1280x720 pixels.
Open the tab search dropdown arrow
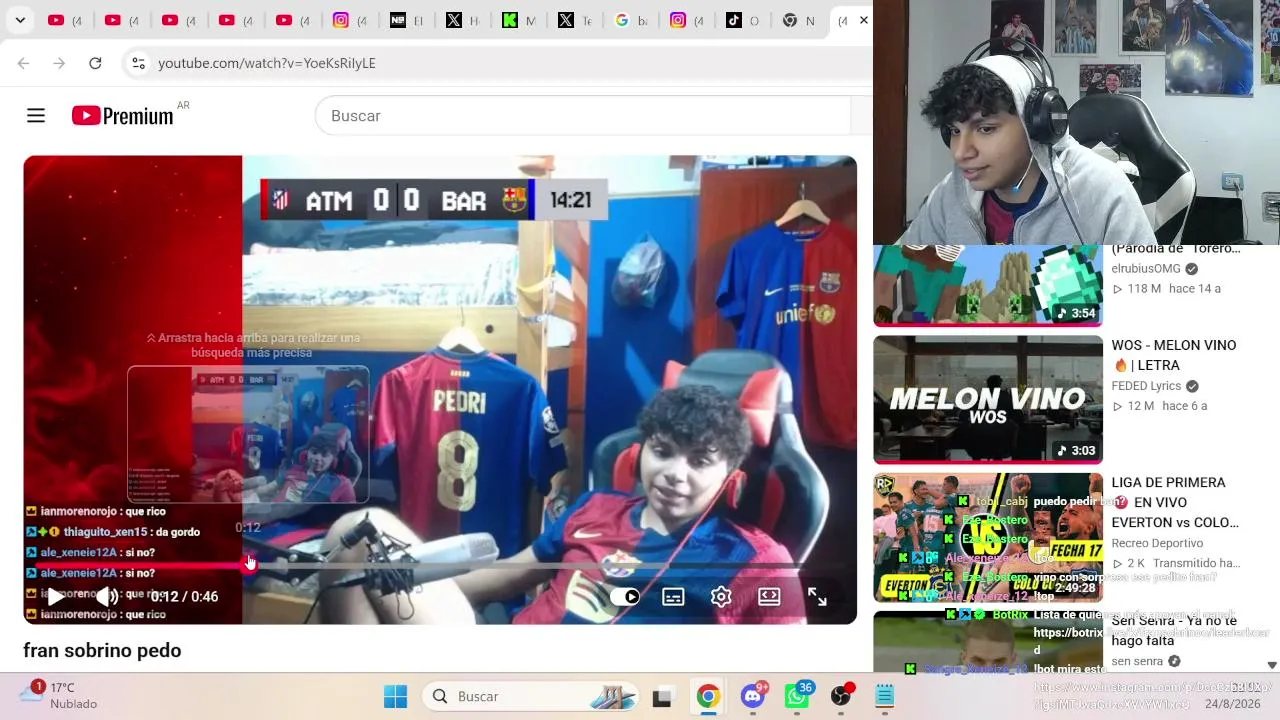coord(20,20)
